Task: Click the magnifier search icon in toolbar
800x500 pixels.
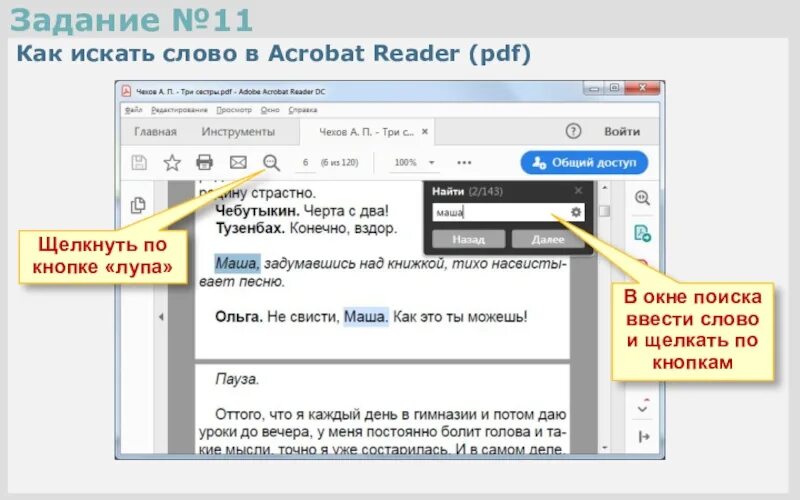Action: 271,163
